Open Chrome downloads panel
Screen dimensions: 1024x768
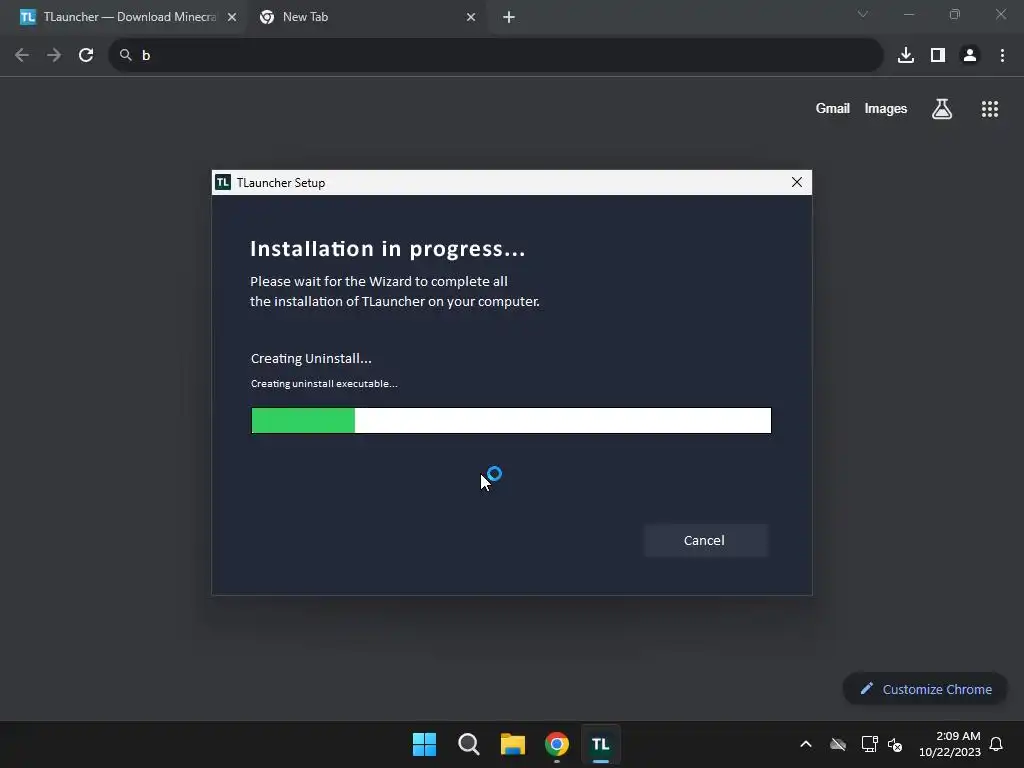[906, 55]
